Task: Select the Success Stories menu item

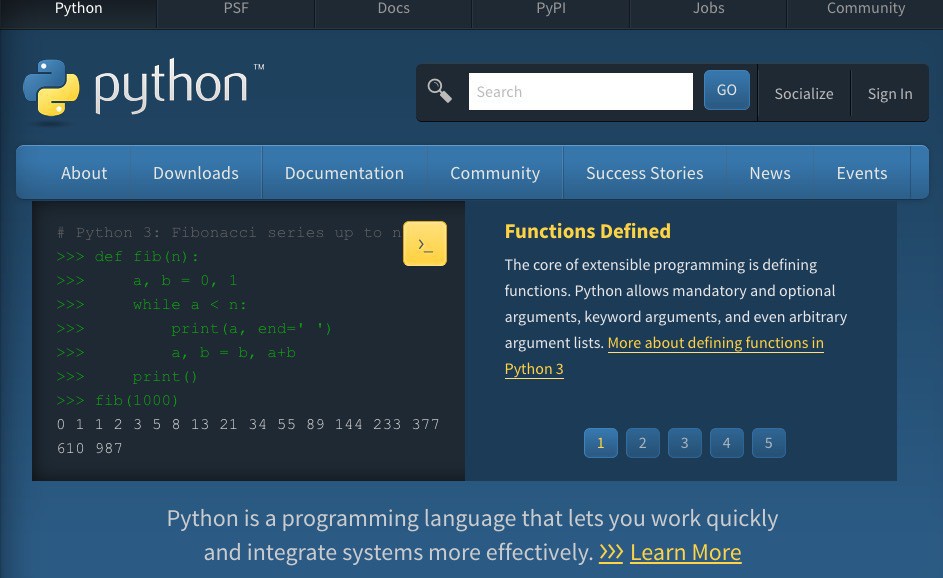Action: point(644,173)
